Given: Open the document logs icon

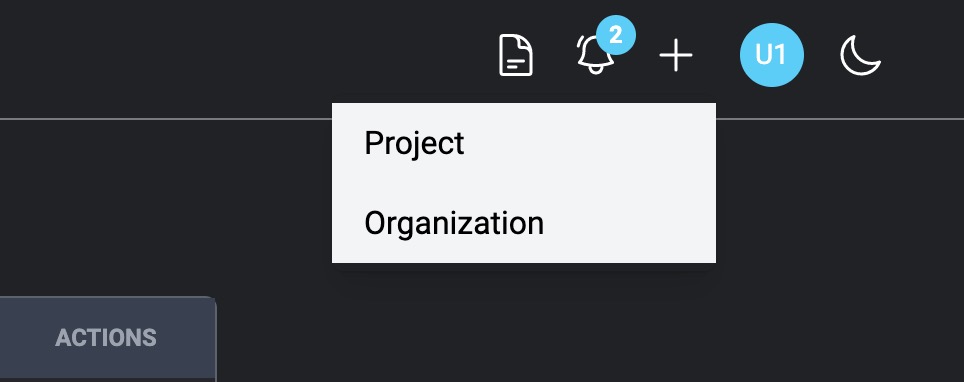Looking at the screenshot, I should tap(515, 55).
